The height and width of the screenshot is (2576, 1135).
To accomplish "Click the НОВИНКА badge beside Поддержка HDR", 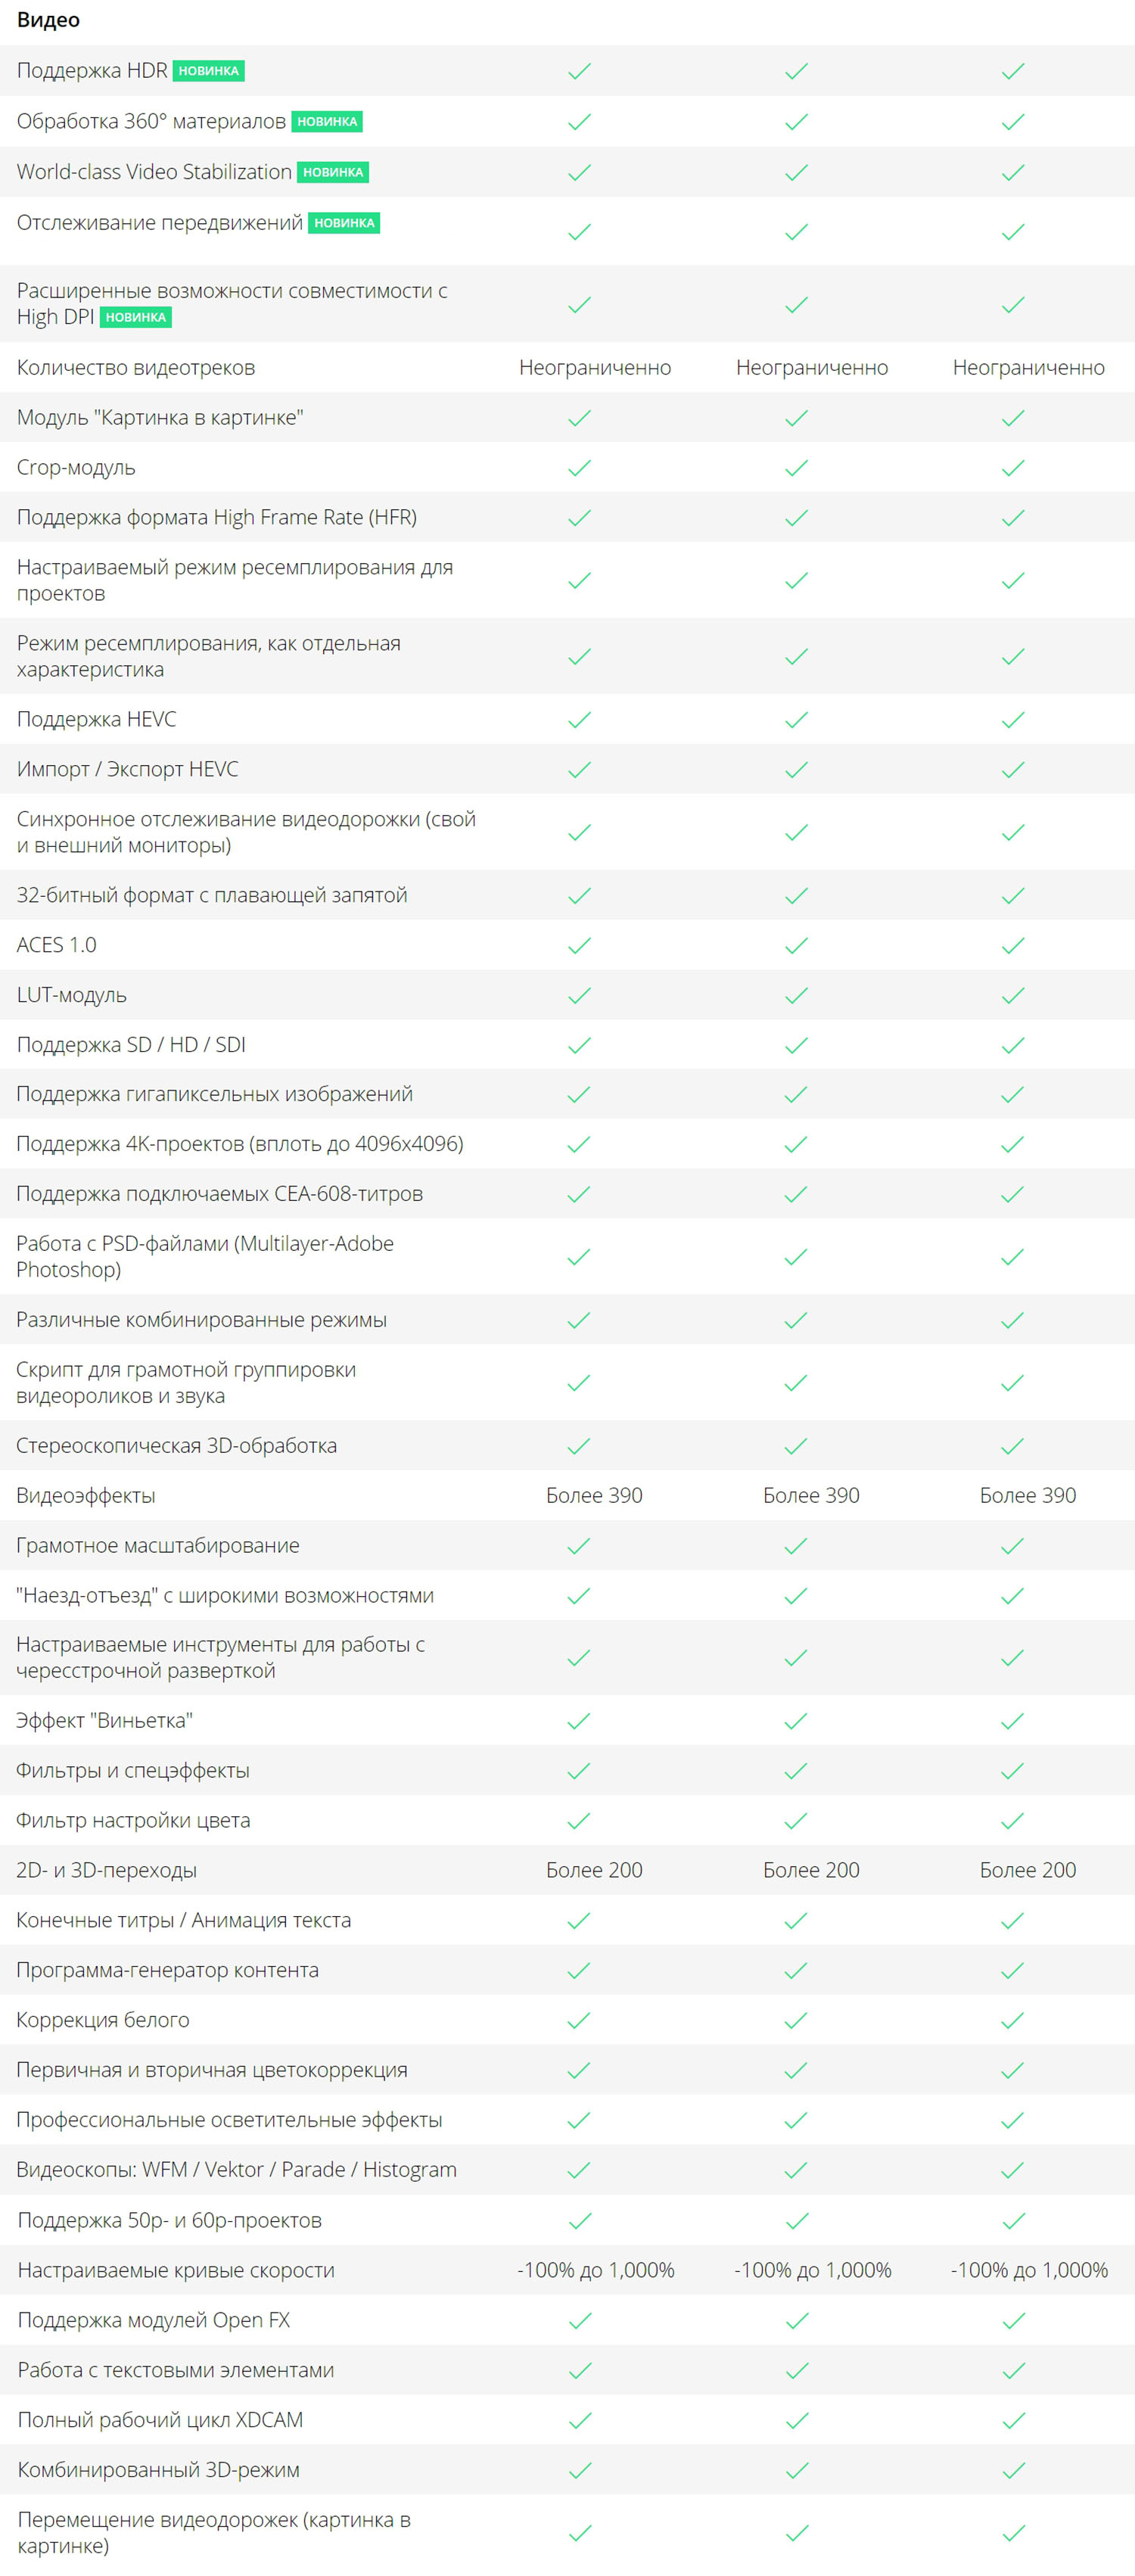I will pyautogui.click(x=208, y=71).
